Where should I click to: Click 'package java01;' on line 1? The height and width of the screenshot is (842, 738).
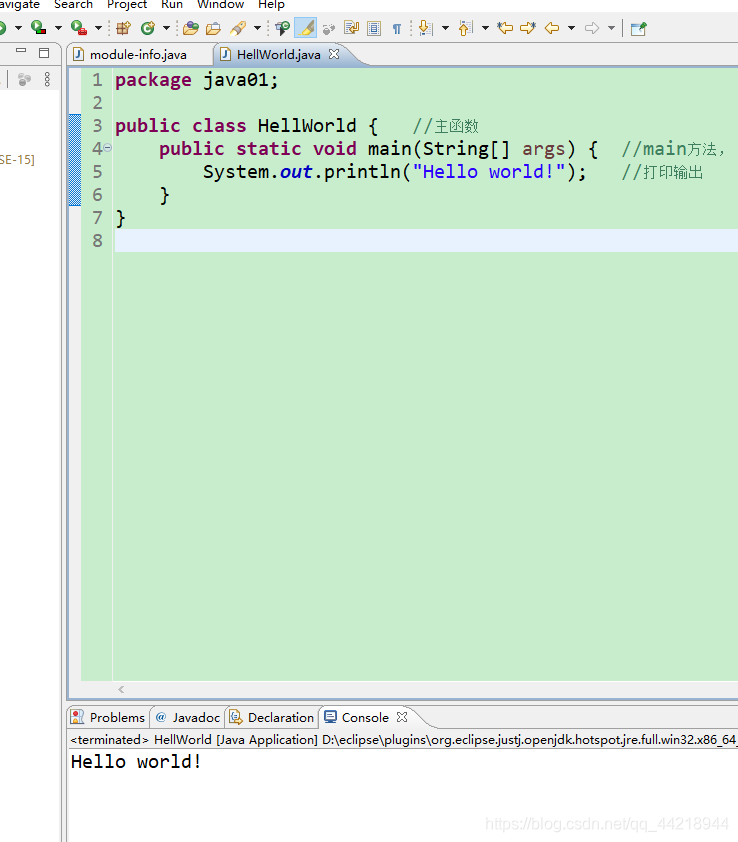coord(197,81)
